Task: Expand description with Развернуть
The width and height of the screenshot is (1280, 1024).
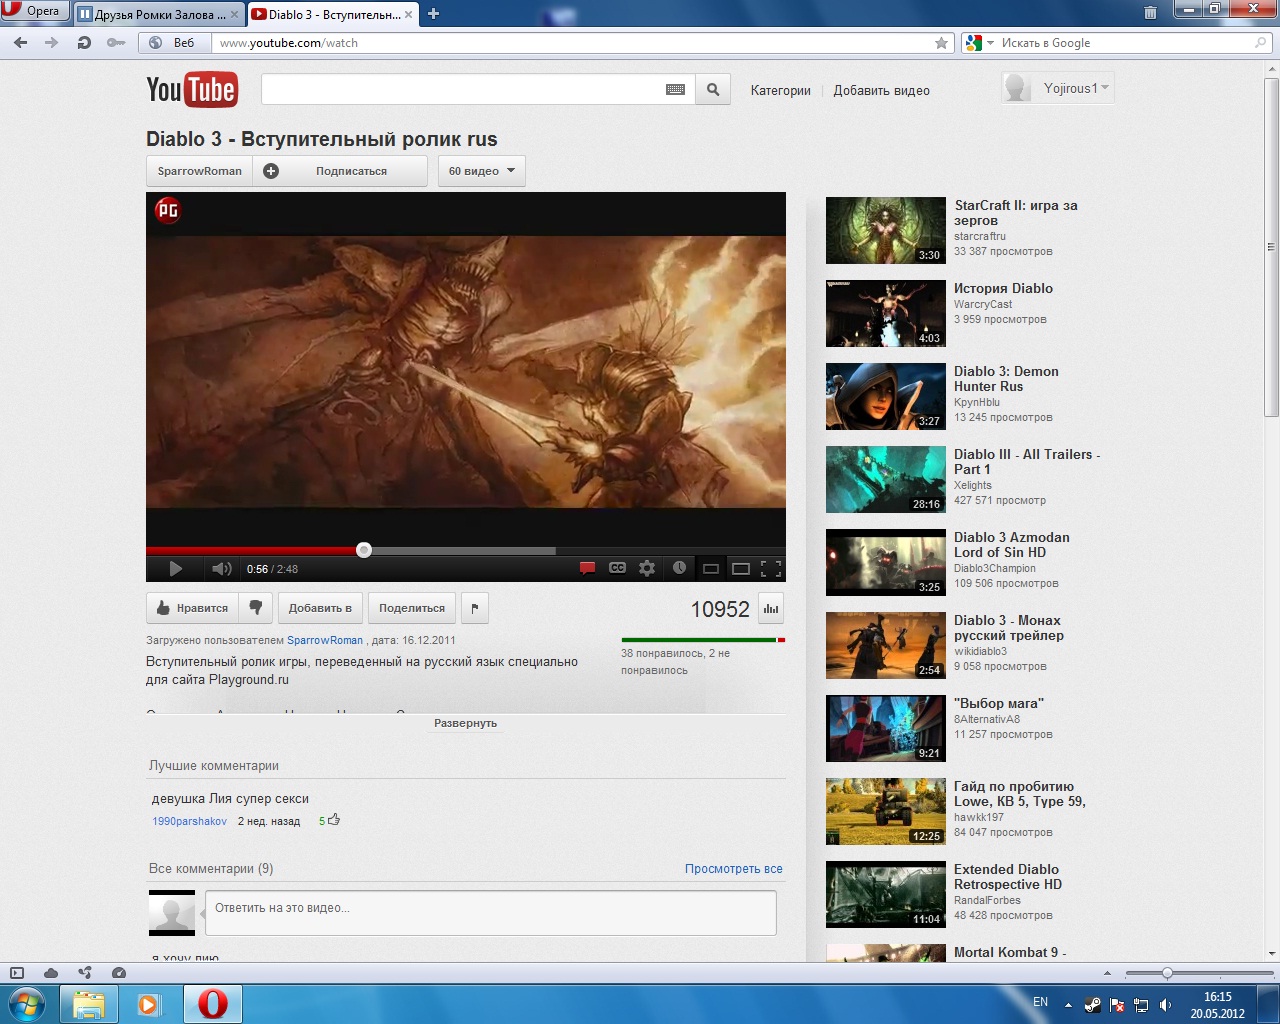Action: pos(466,723)
